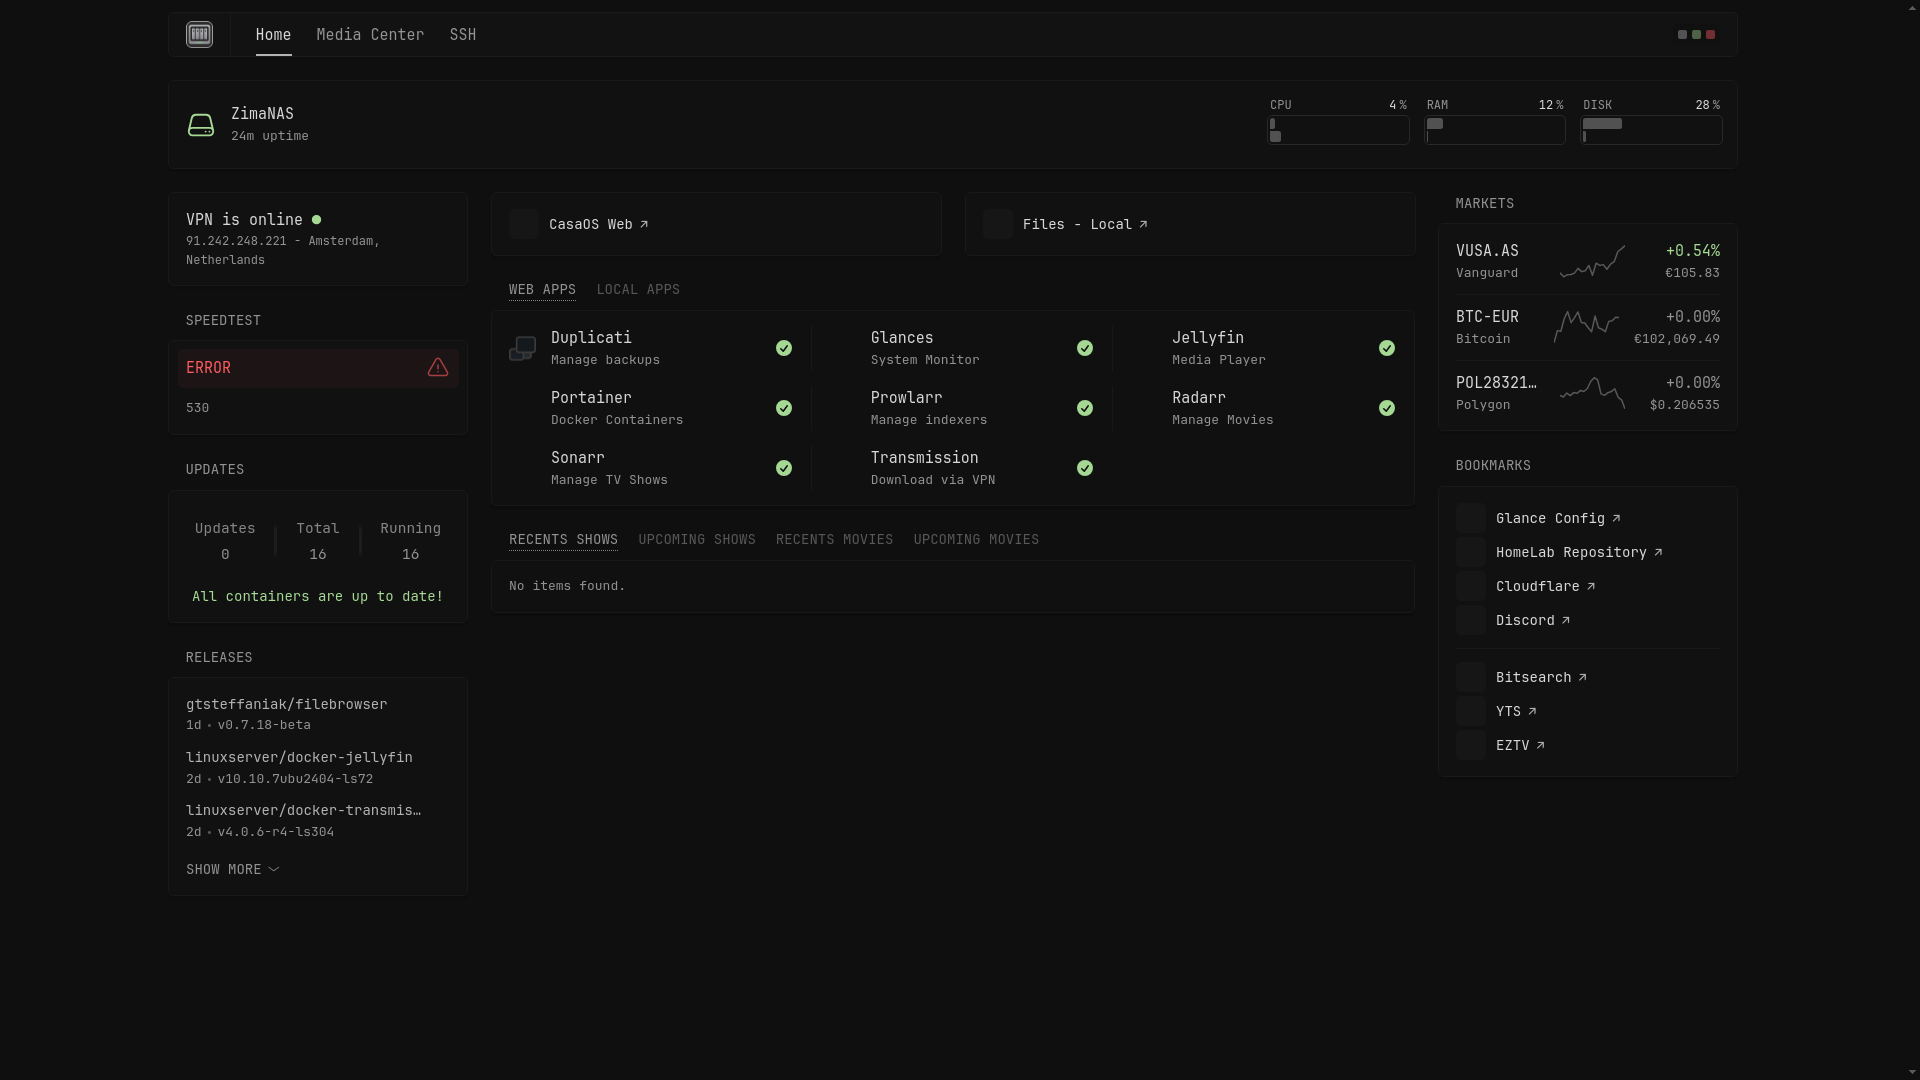Click the DISK usage bar
Viewport: 1920px width, 1080px height.
click(x=1651, y=130)
